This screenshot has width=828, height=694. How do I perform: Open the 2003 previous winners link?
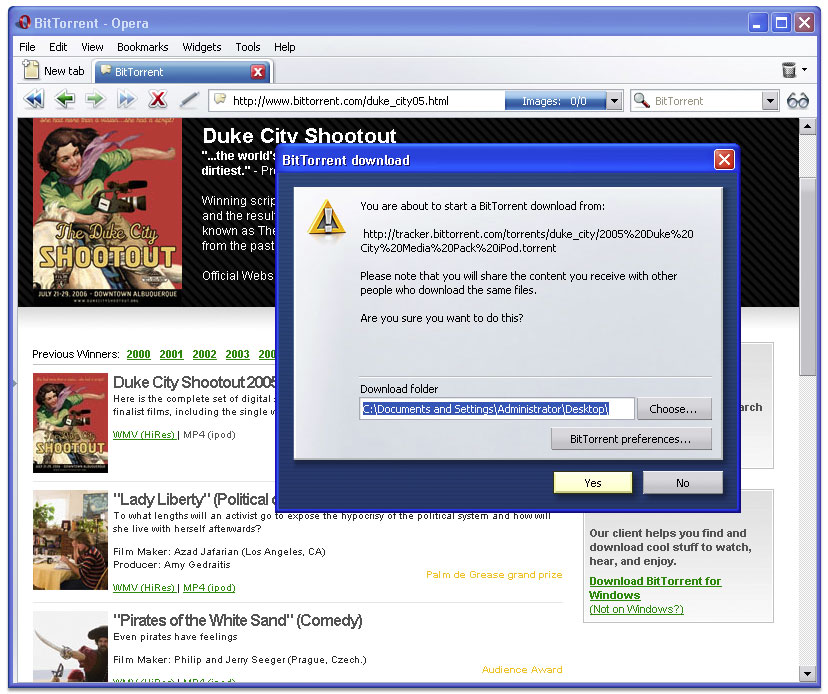[238, 354]
